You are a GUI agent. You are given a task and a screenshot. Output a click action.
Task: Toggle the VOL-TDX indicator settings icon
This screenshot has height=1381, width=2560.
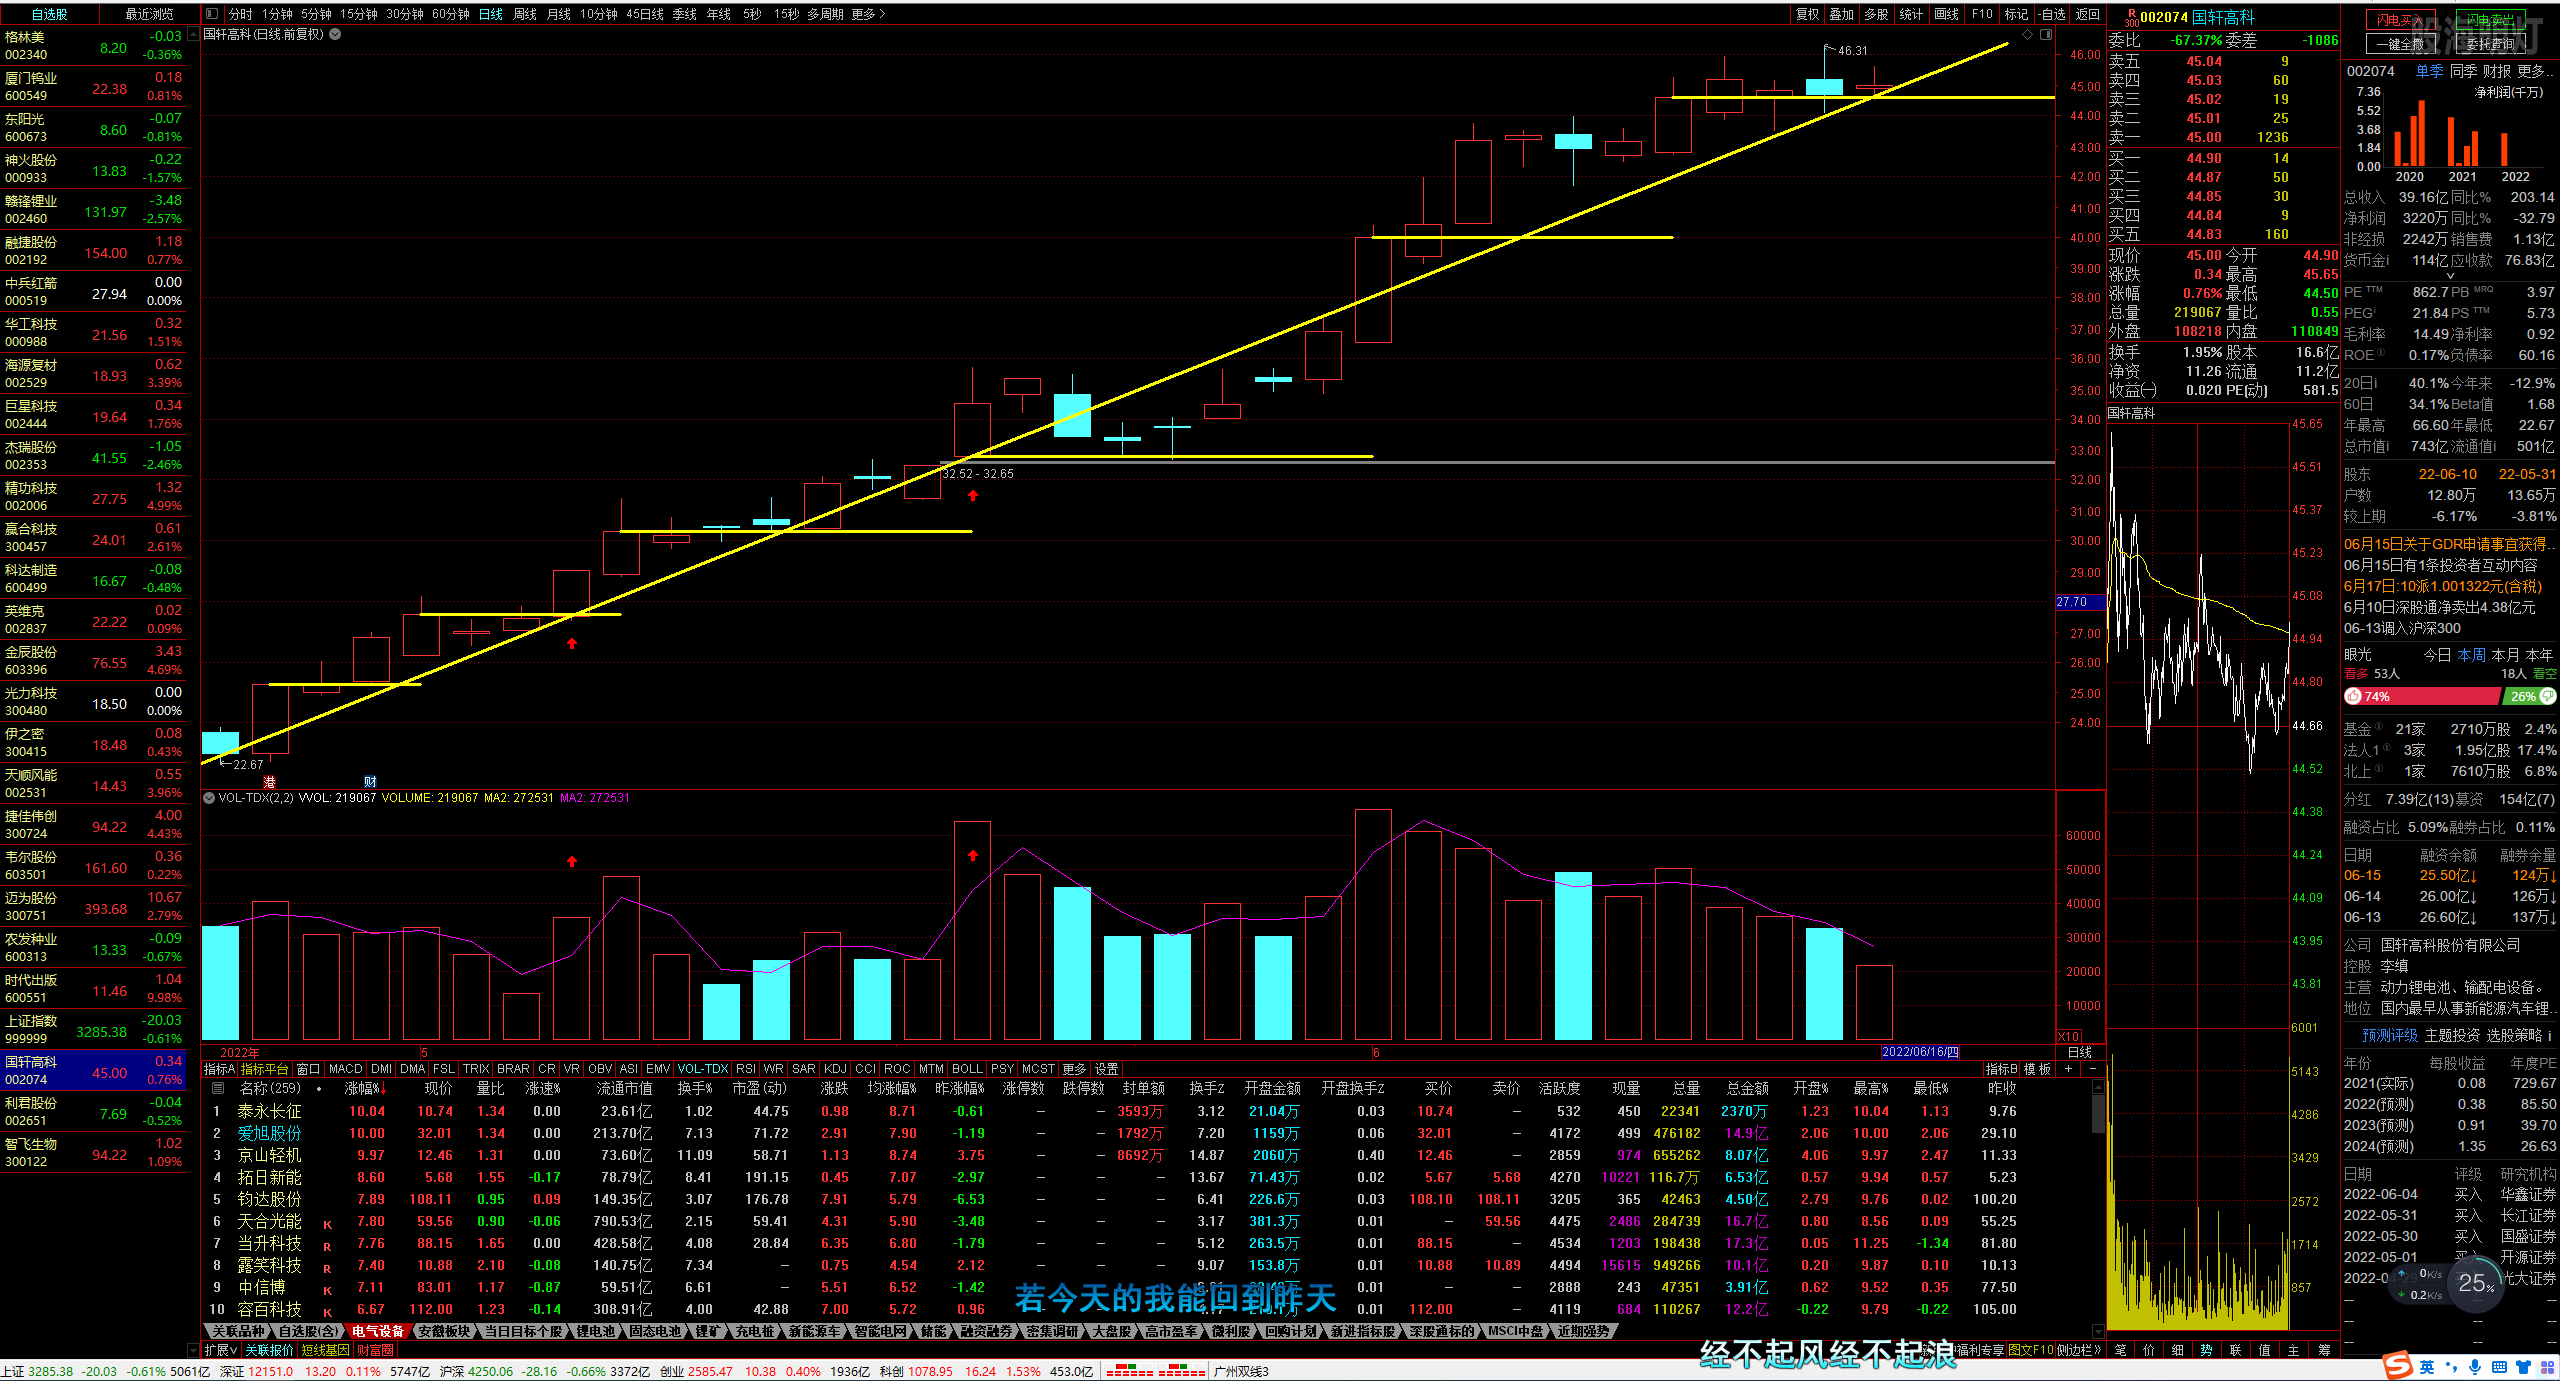209,798
